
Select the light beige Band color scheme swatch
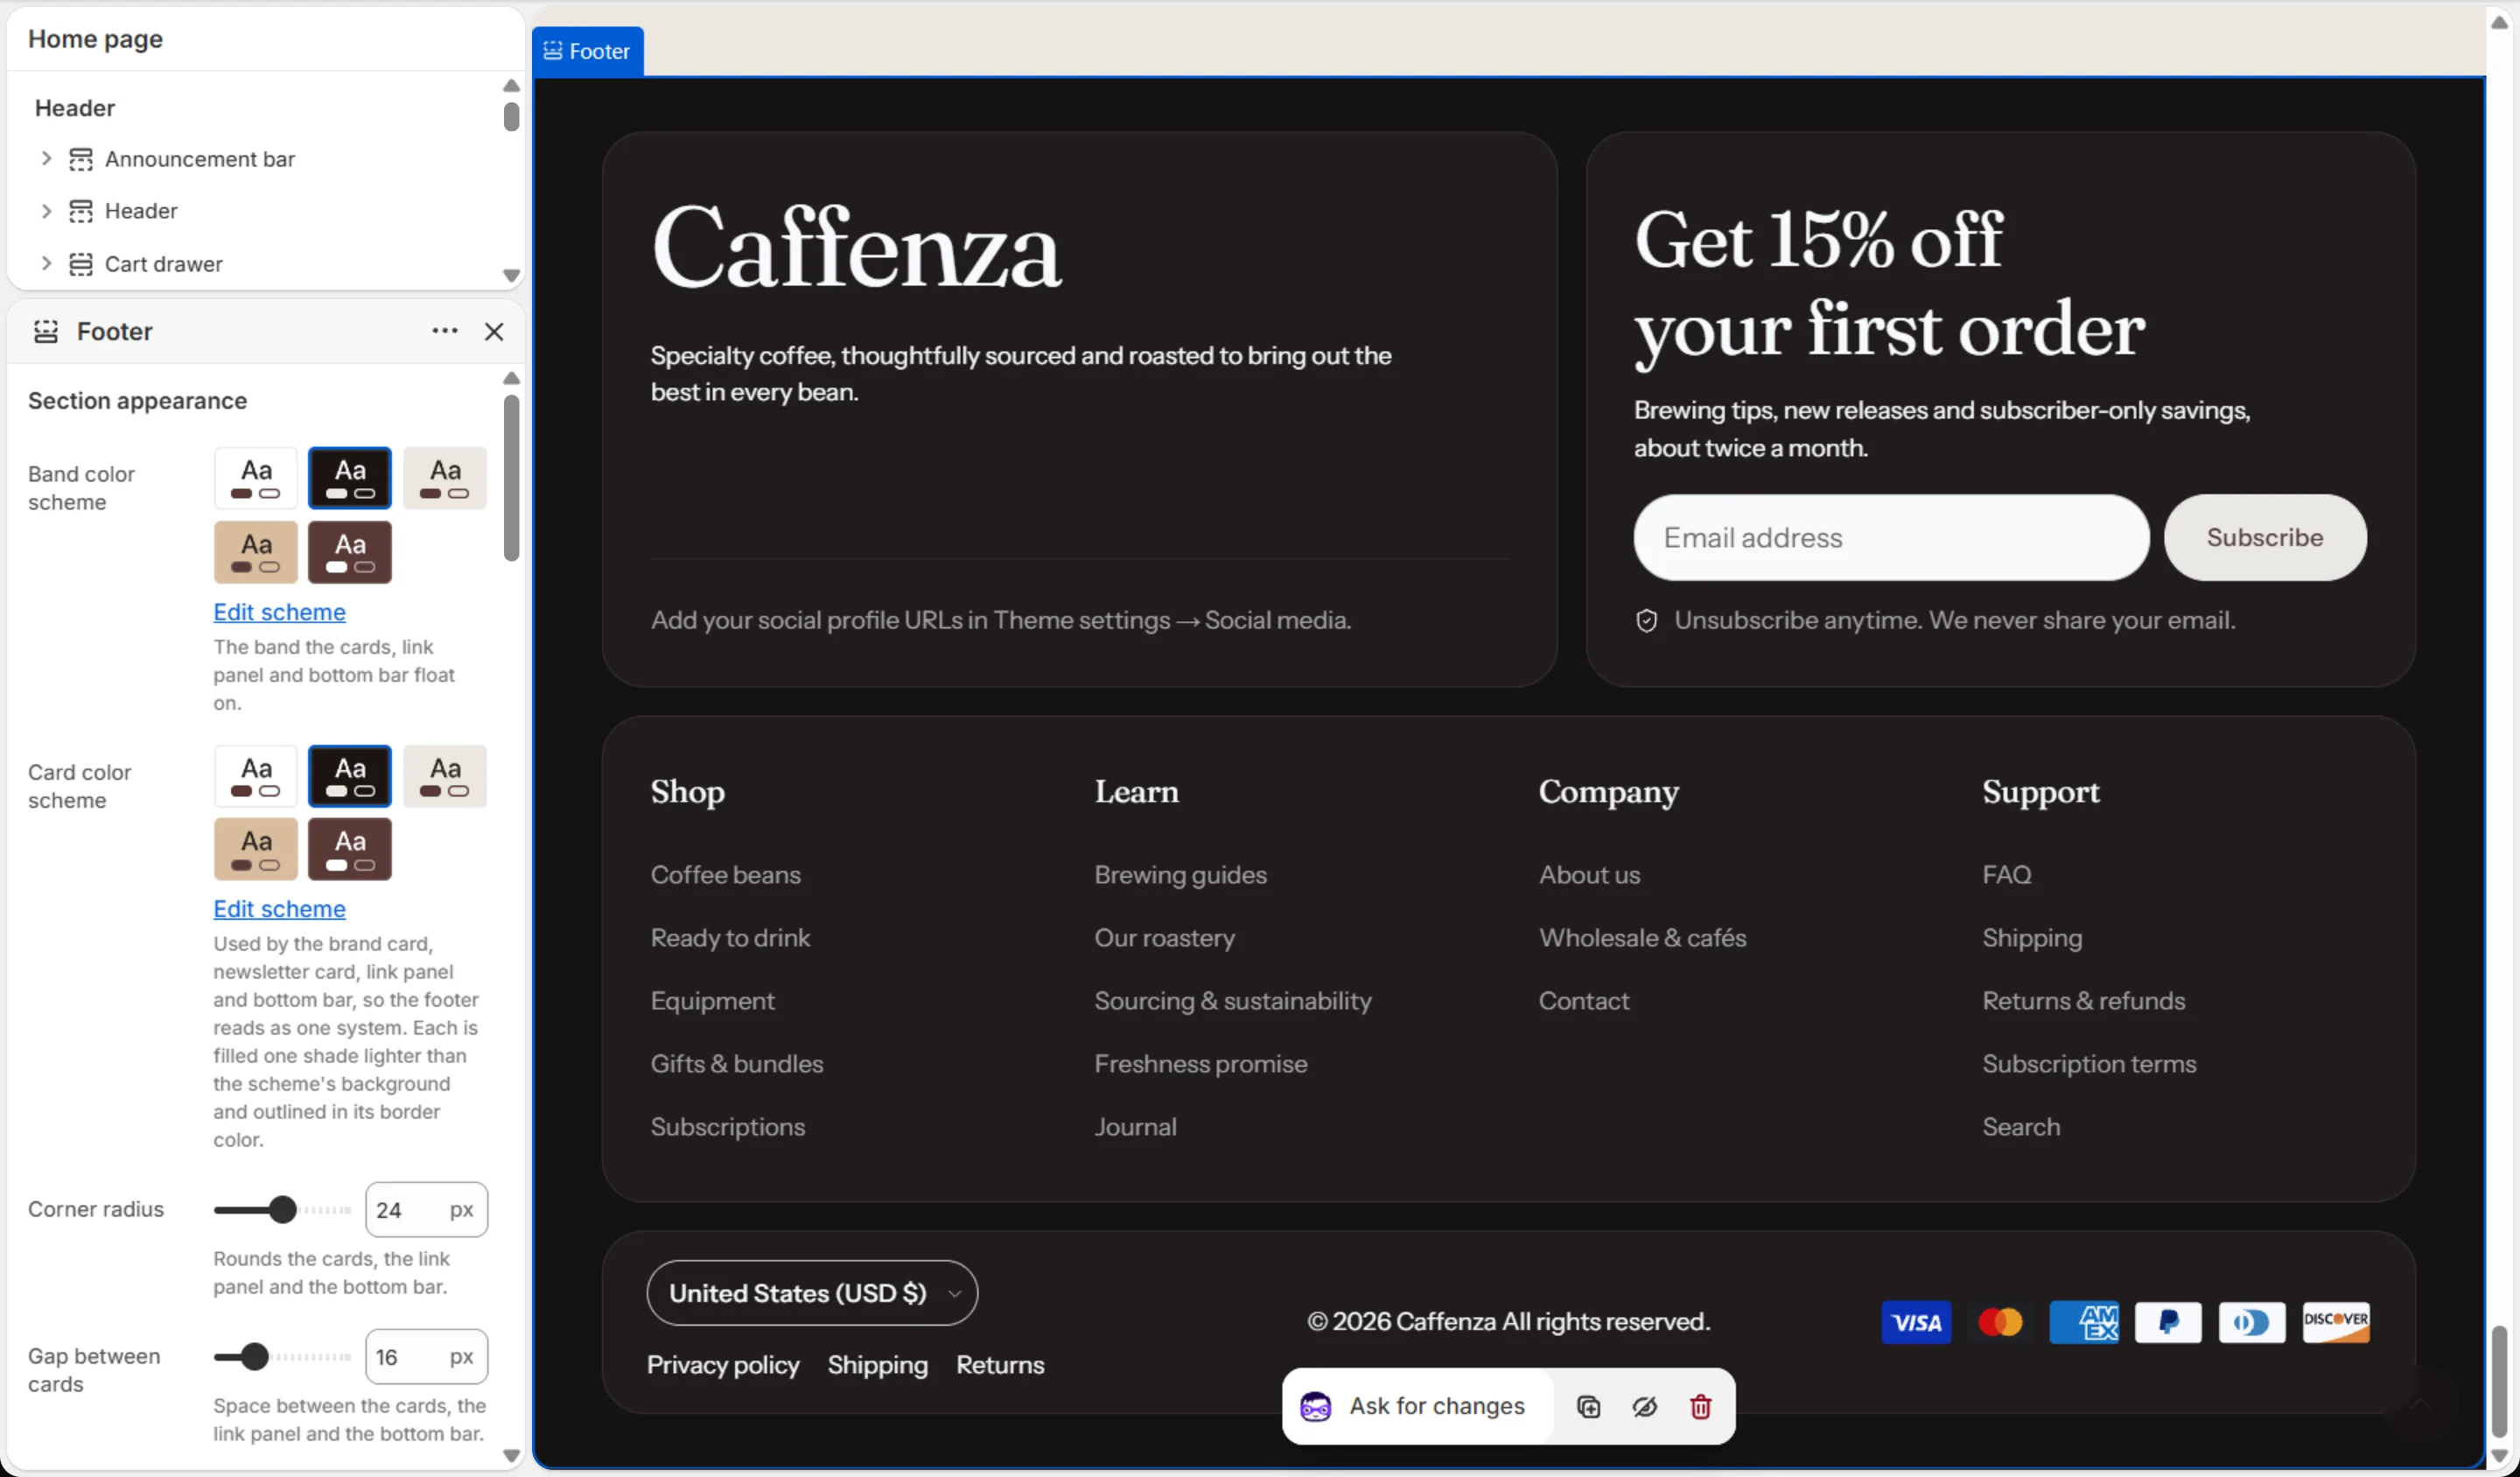click(445, 478)
